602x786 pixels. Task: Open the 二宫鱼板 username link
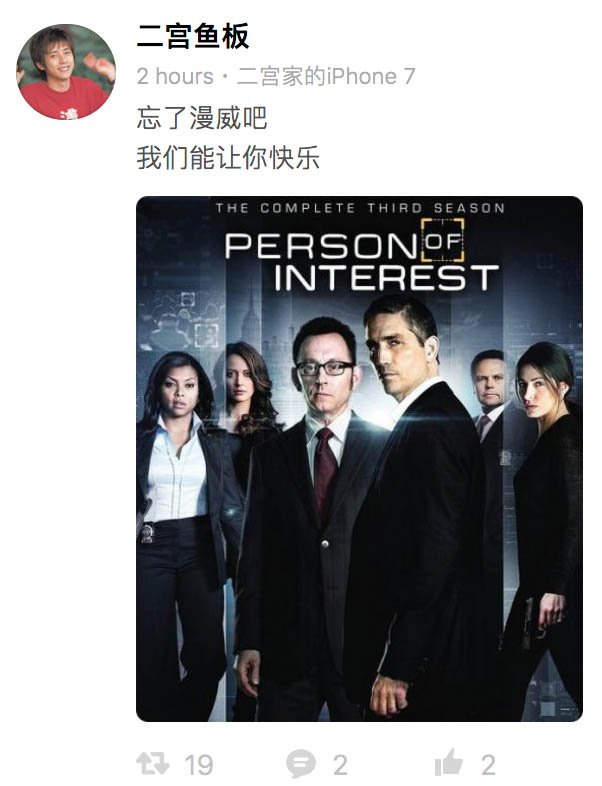pyautogui.click(x=193, y=37)
